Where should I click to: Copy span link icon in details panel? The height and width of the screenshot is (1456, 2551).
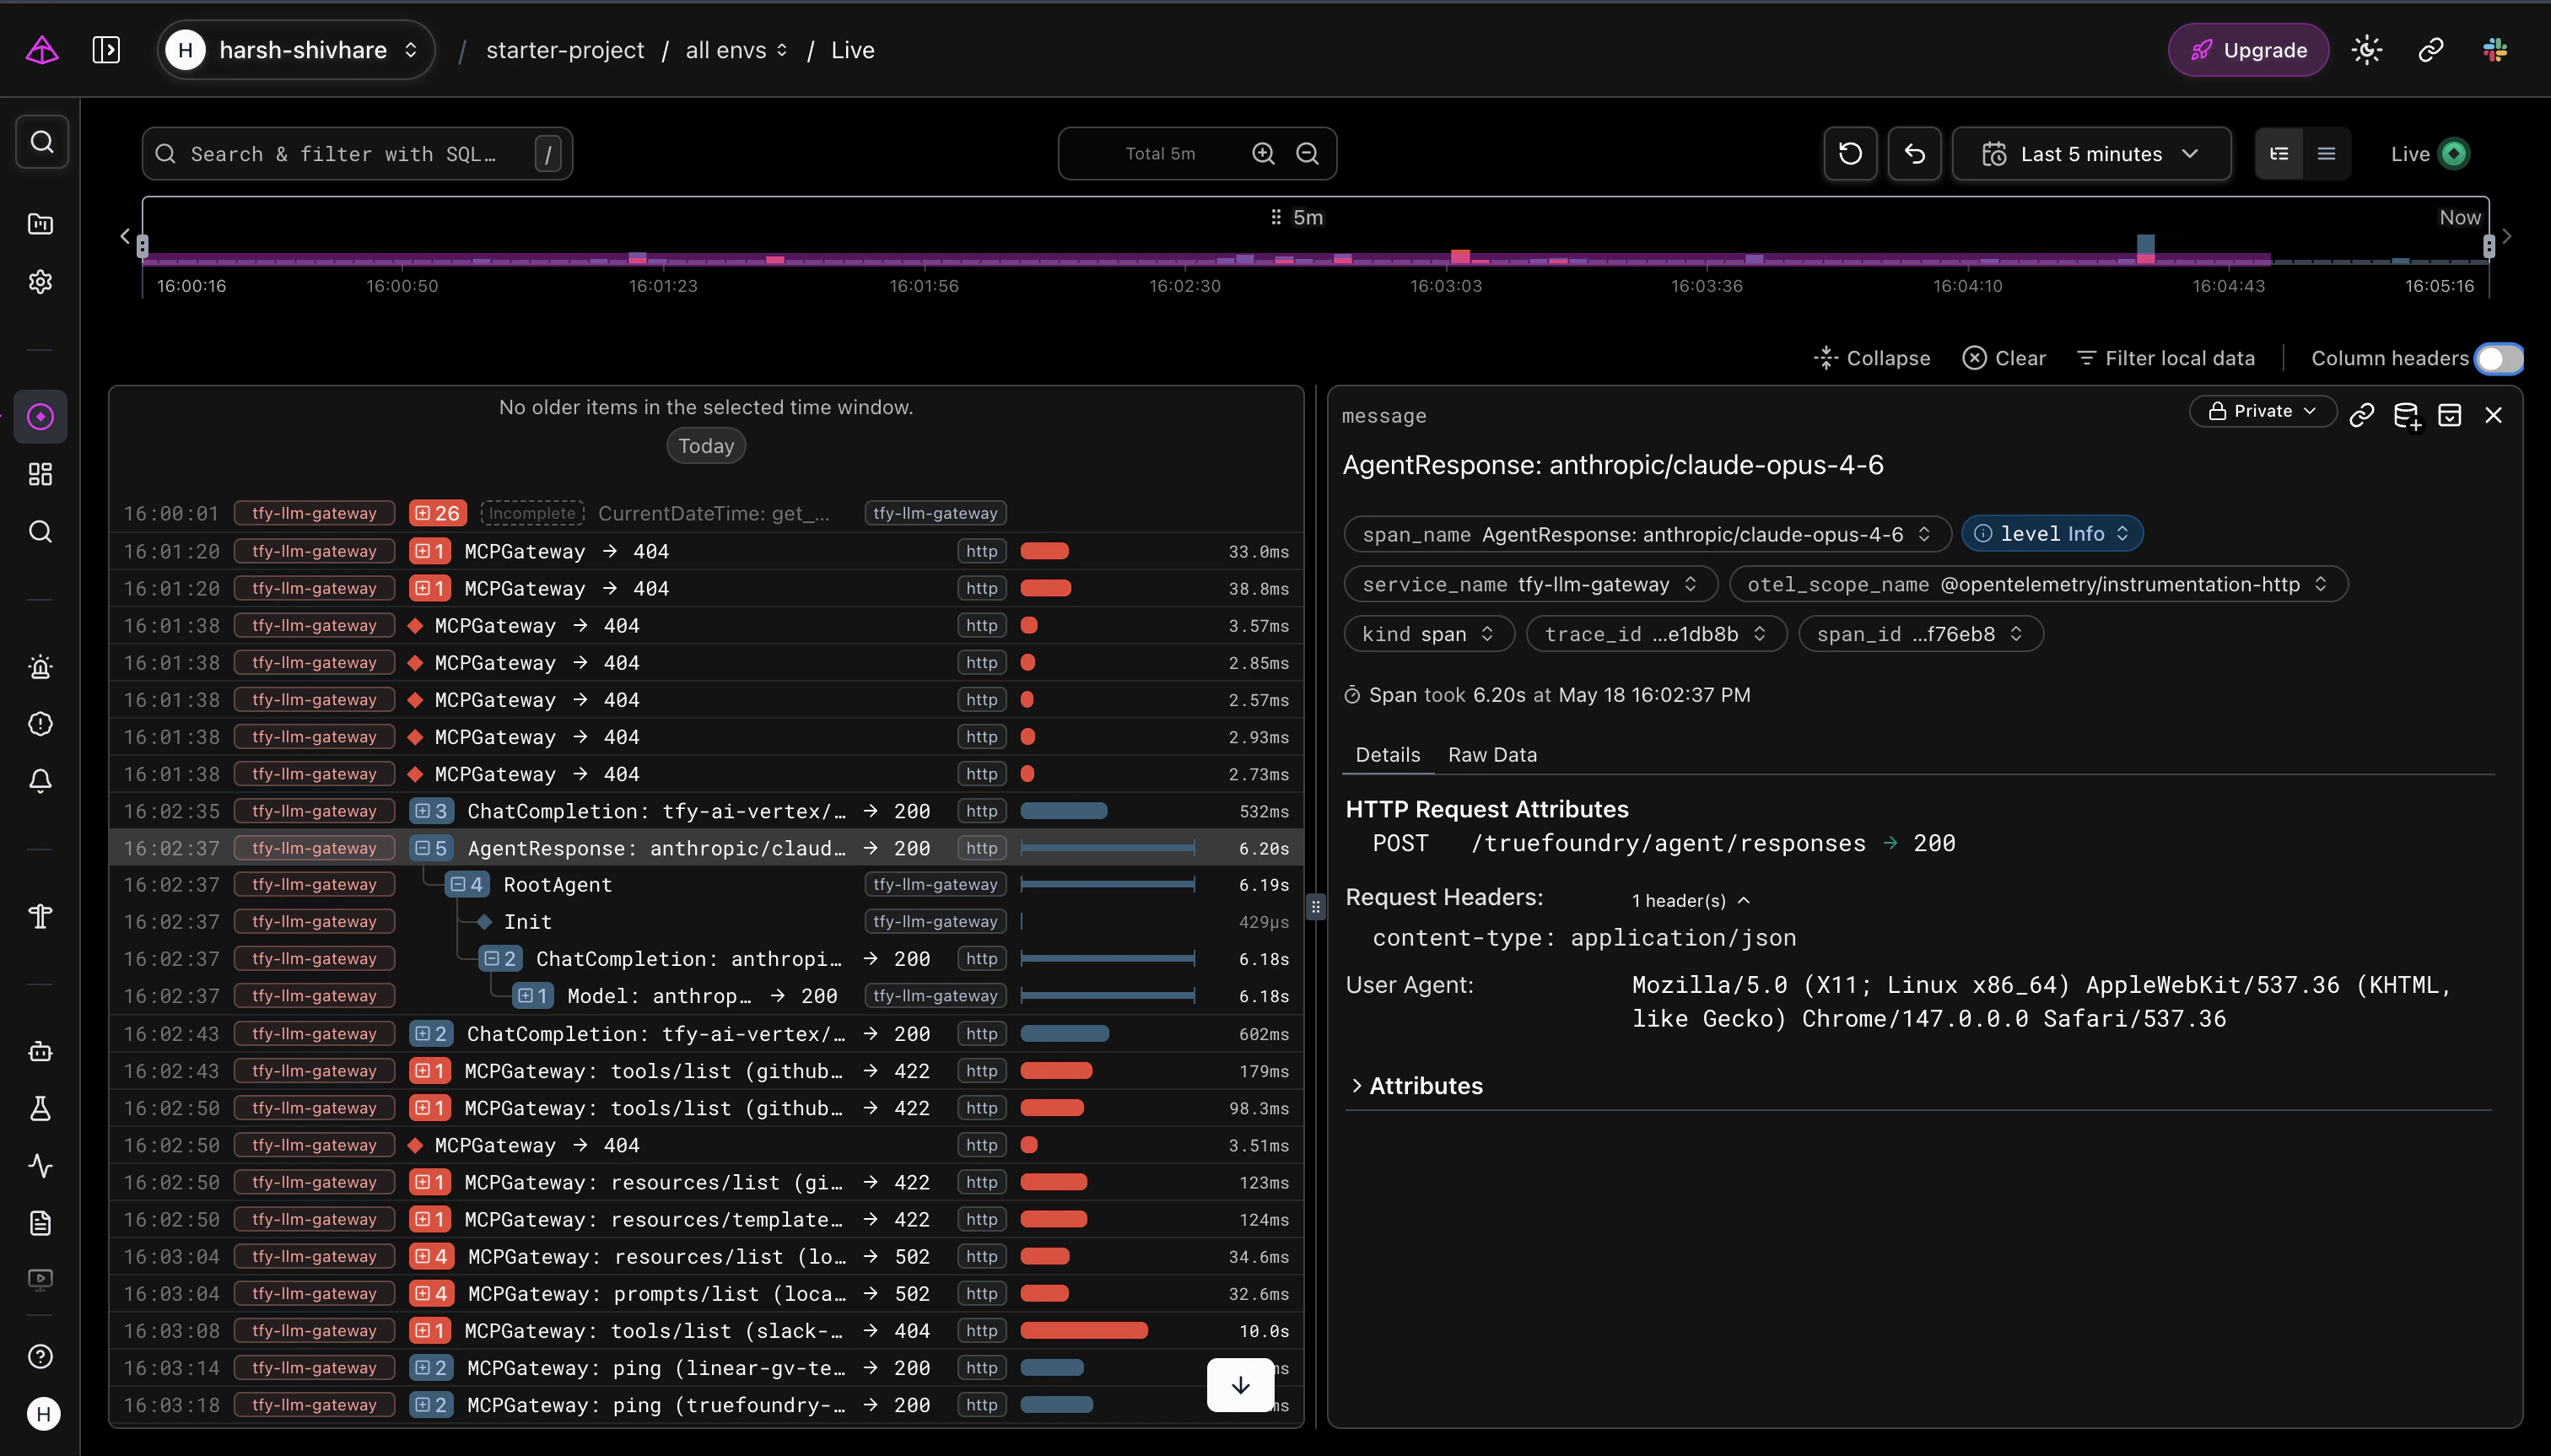point(2362,415)
